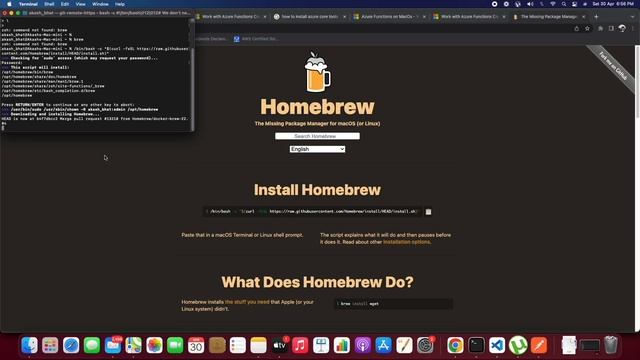Image resolution: width=640 pixels, height=360 pixels.
Task: Launch FaceTime from the Dock
Action: pos(175,345)
